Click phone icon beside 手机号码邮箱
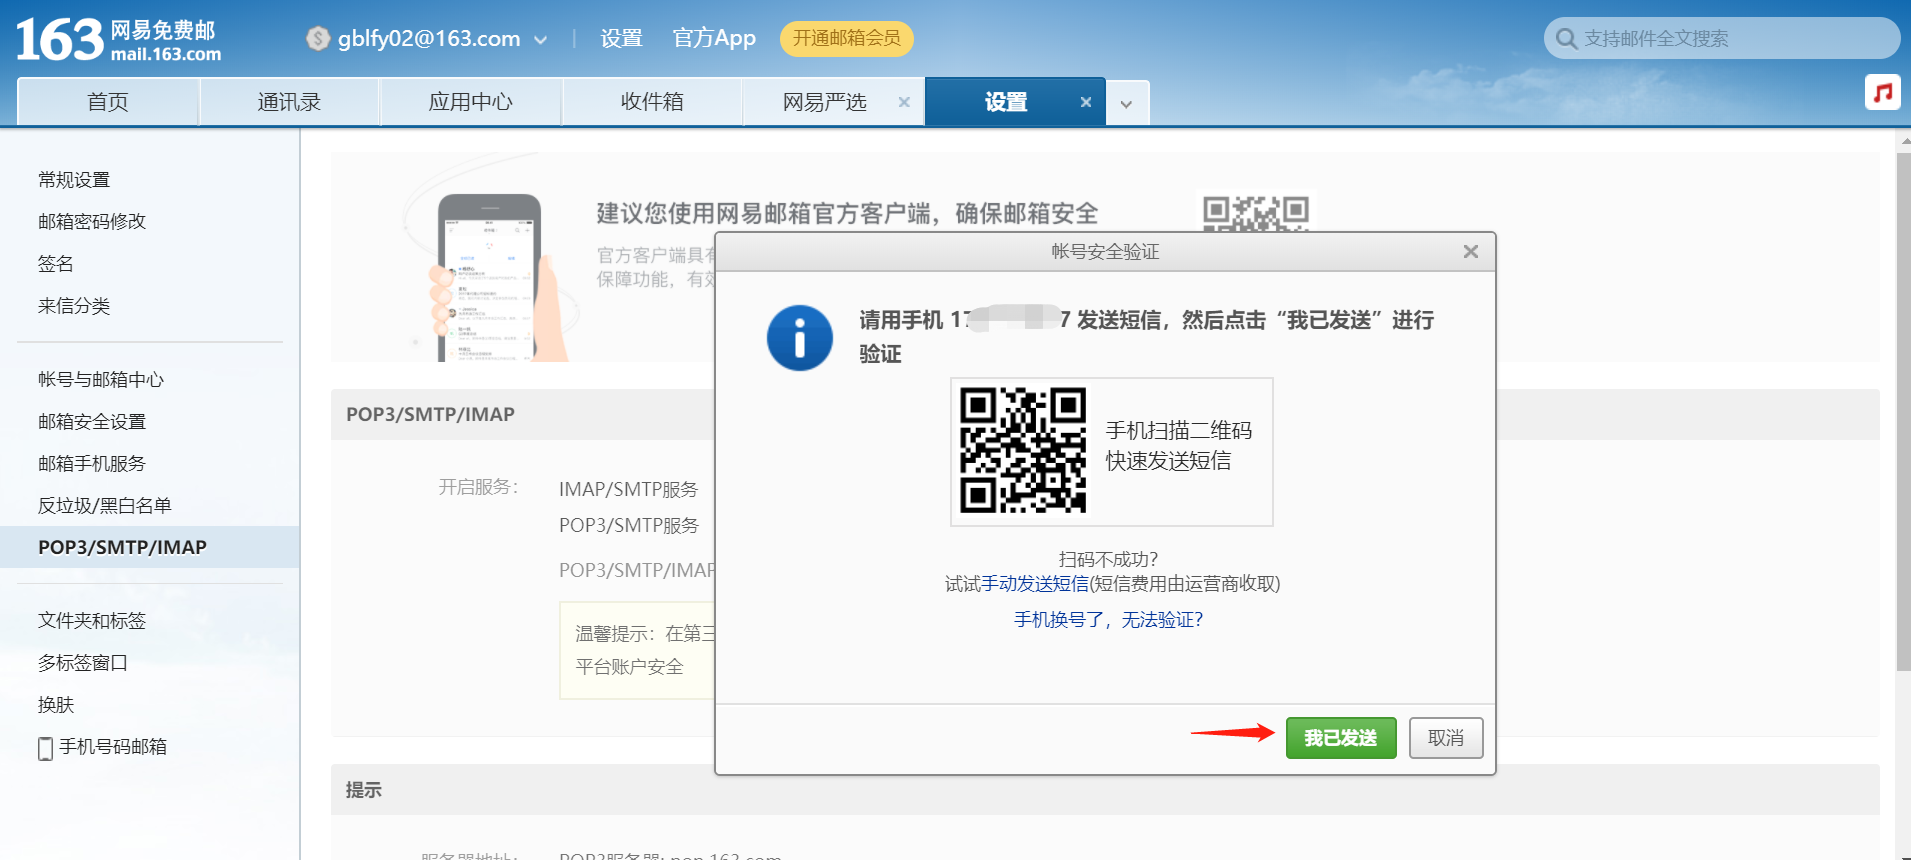1911x860 pixels. (x=45, y=748)
